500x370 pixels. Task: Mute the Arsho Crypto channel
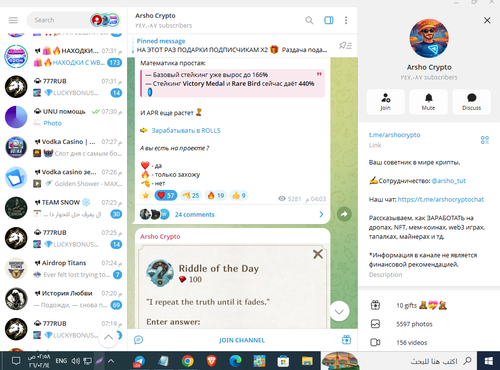[x=428, y=102]
